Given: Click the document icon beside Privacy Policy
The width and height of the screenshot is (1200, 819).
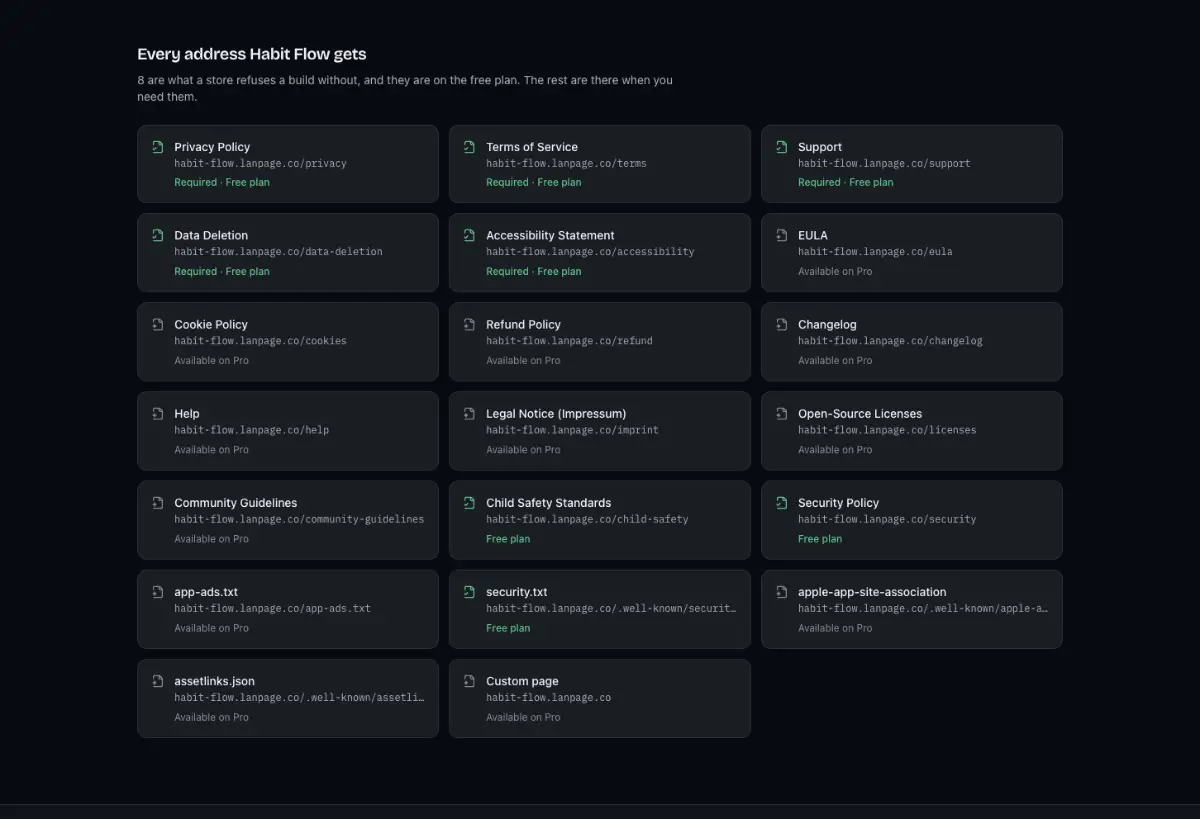Looking at the screenshot, I should [158, 147].
